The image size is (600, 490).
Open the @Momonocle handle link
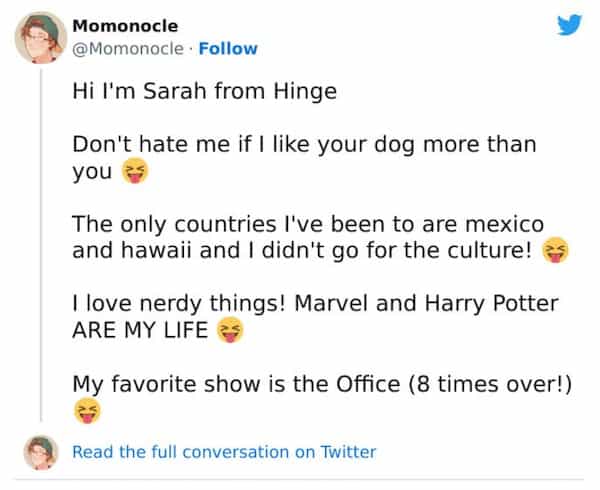click(x=128, y=48)
